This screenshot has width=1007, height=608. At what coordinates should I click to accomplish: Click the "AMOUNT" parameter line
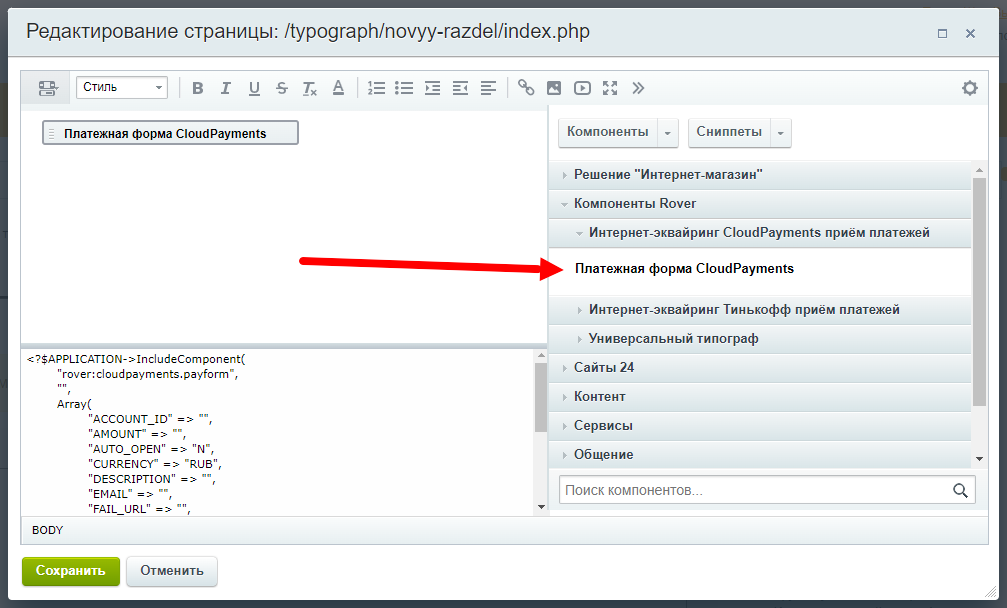point(137,434)
